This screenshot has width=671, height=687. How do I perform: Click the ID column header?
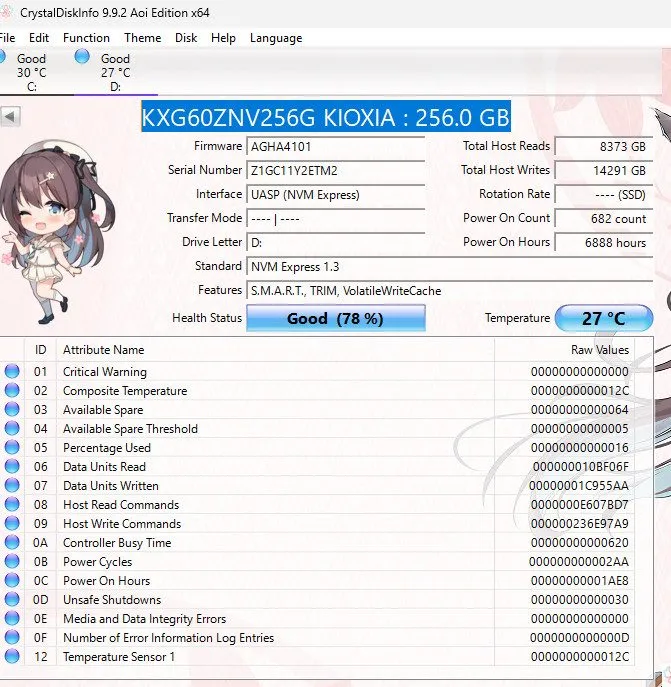click(x=40, y=350)
